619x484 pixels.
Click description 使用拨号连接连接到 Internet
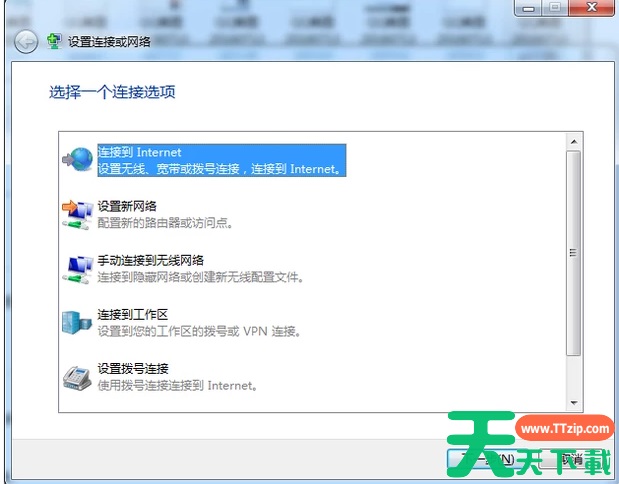[x=177, y=385]
